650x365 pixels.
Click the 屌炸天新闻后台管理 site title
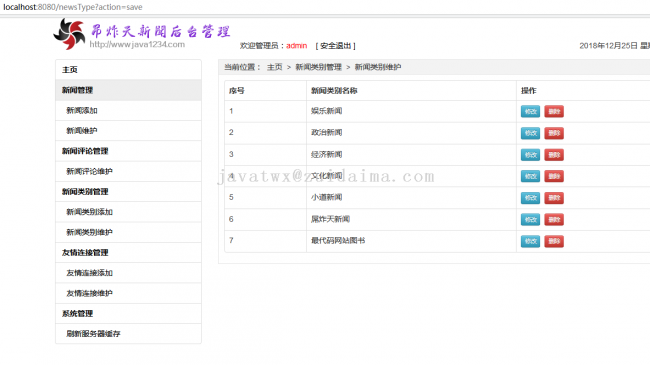click(x=160, y=31)
